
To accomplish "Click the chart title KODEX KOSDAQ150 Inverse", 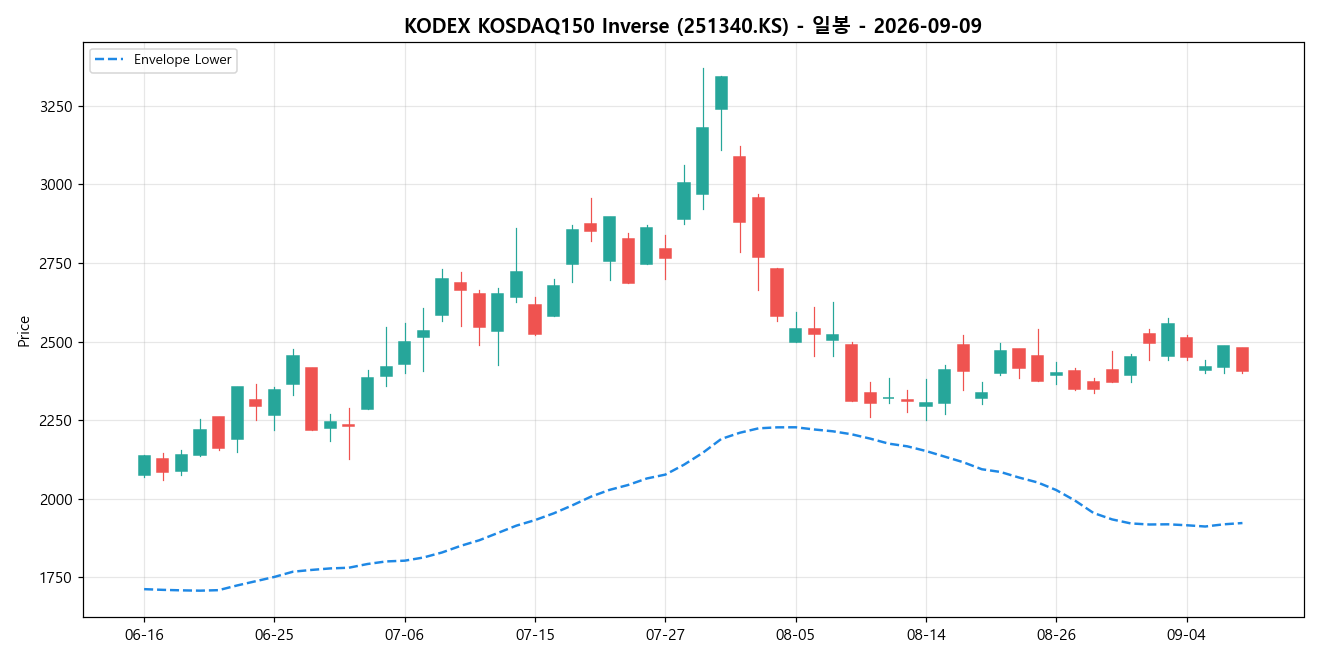I will pos(692,26).
